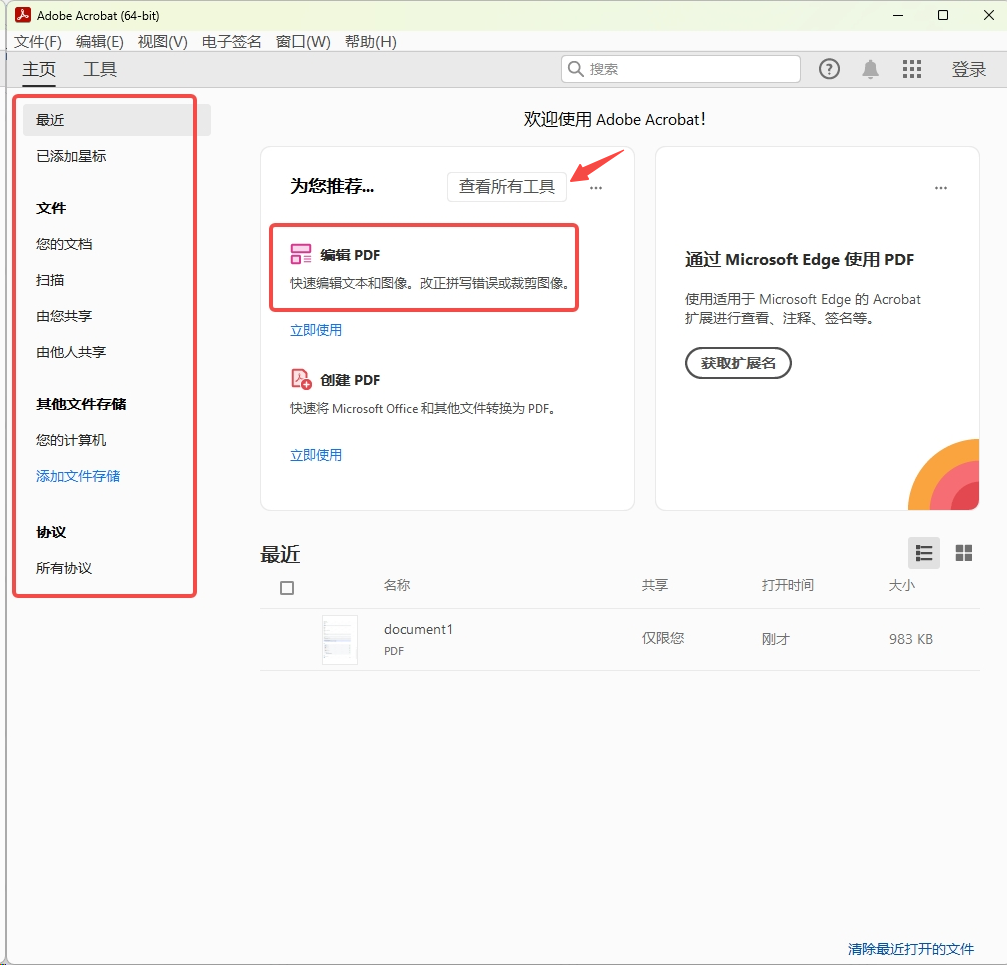Click 清除最近打开的文件 link
1007x965 pixels.
pyautogui.click(x=911, y=948)
